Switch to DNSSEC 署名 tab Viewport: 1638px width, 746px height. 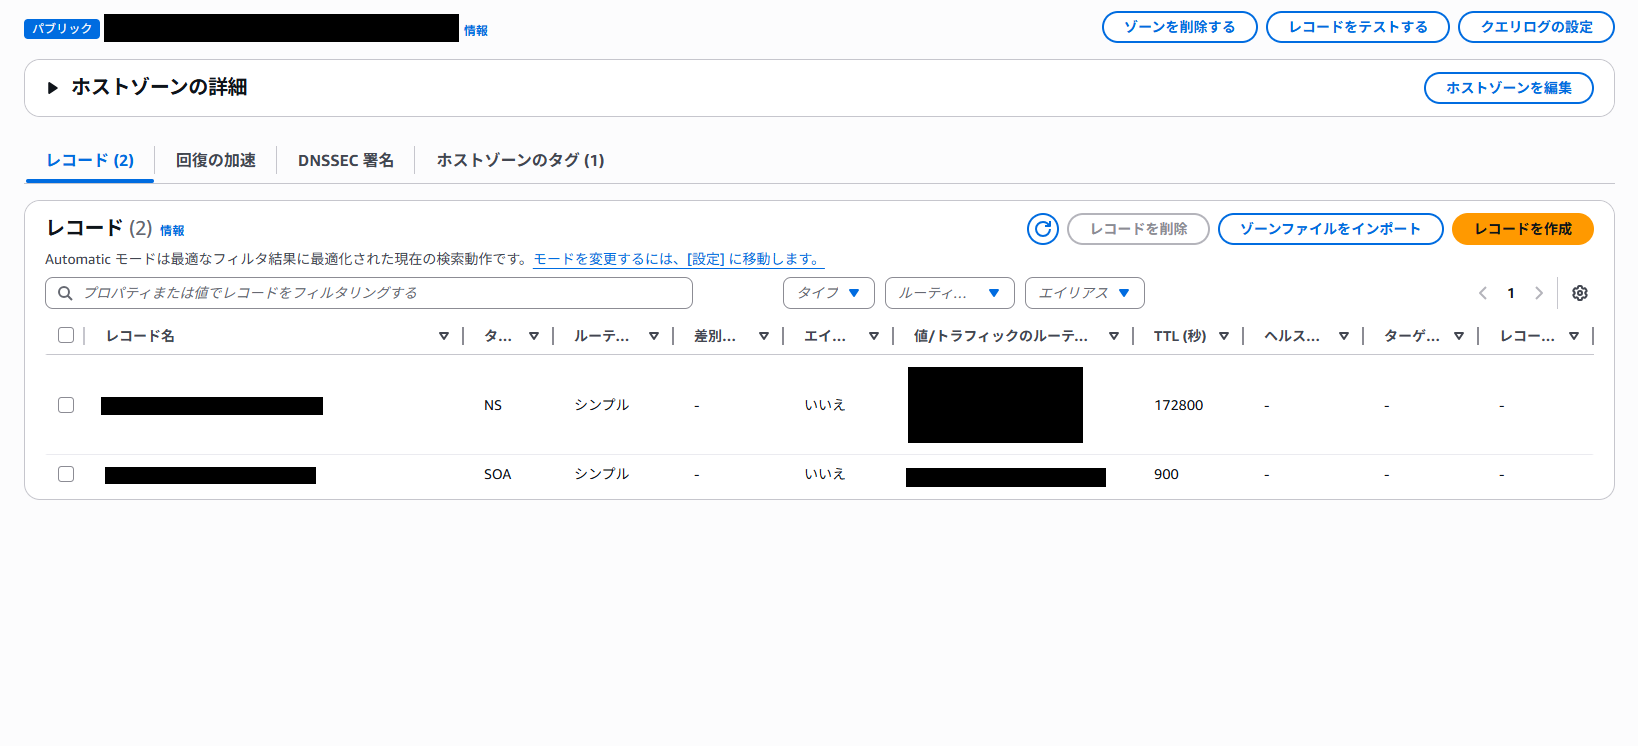click(x=345, y=160)
